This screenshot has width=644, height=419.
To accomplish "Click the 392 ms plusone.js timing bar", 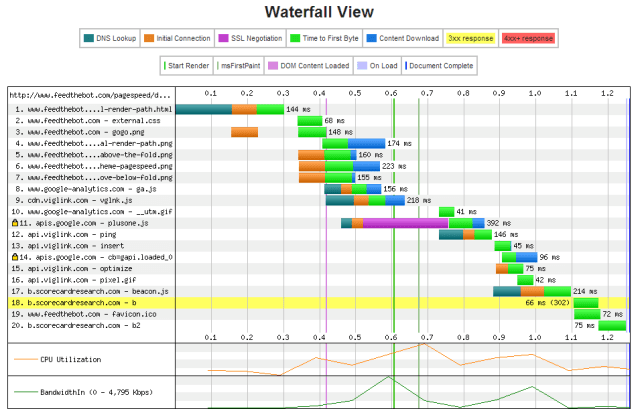I will pos(412,223).
